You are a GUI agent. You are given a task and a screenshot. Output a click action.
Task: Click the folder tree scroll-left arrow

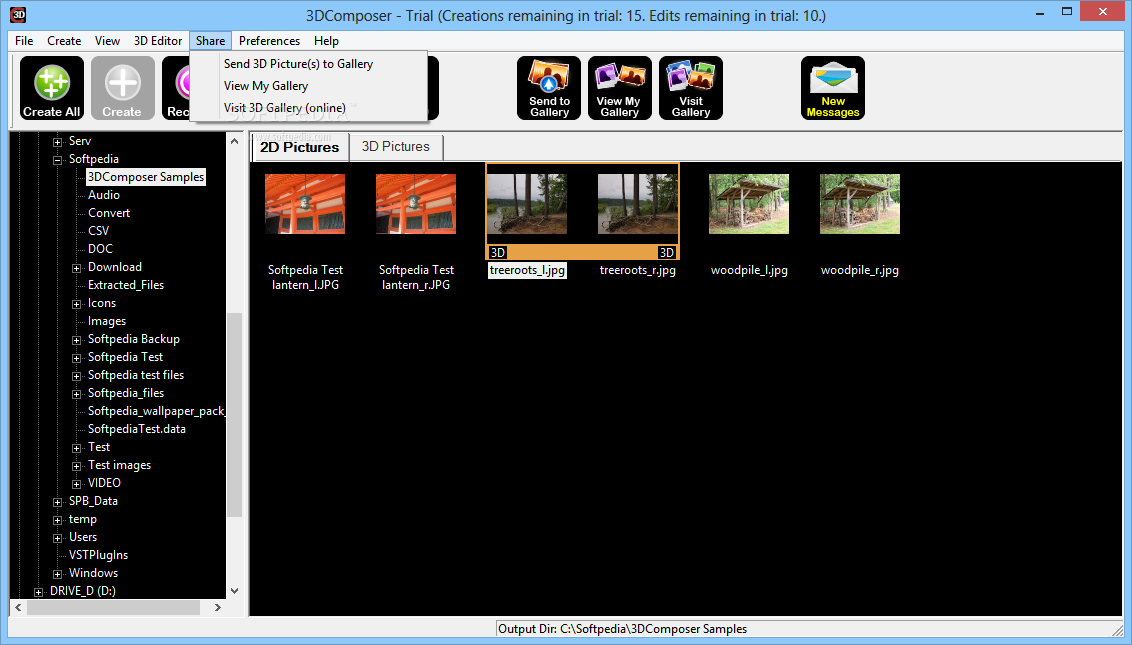[x=18, y=608]
